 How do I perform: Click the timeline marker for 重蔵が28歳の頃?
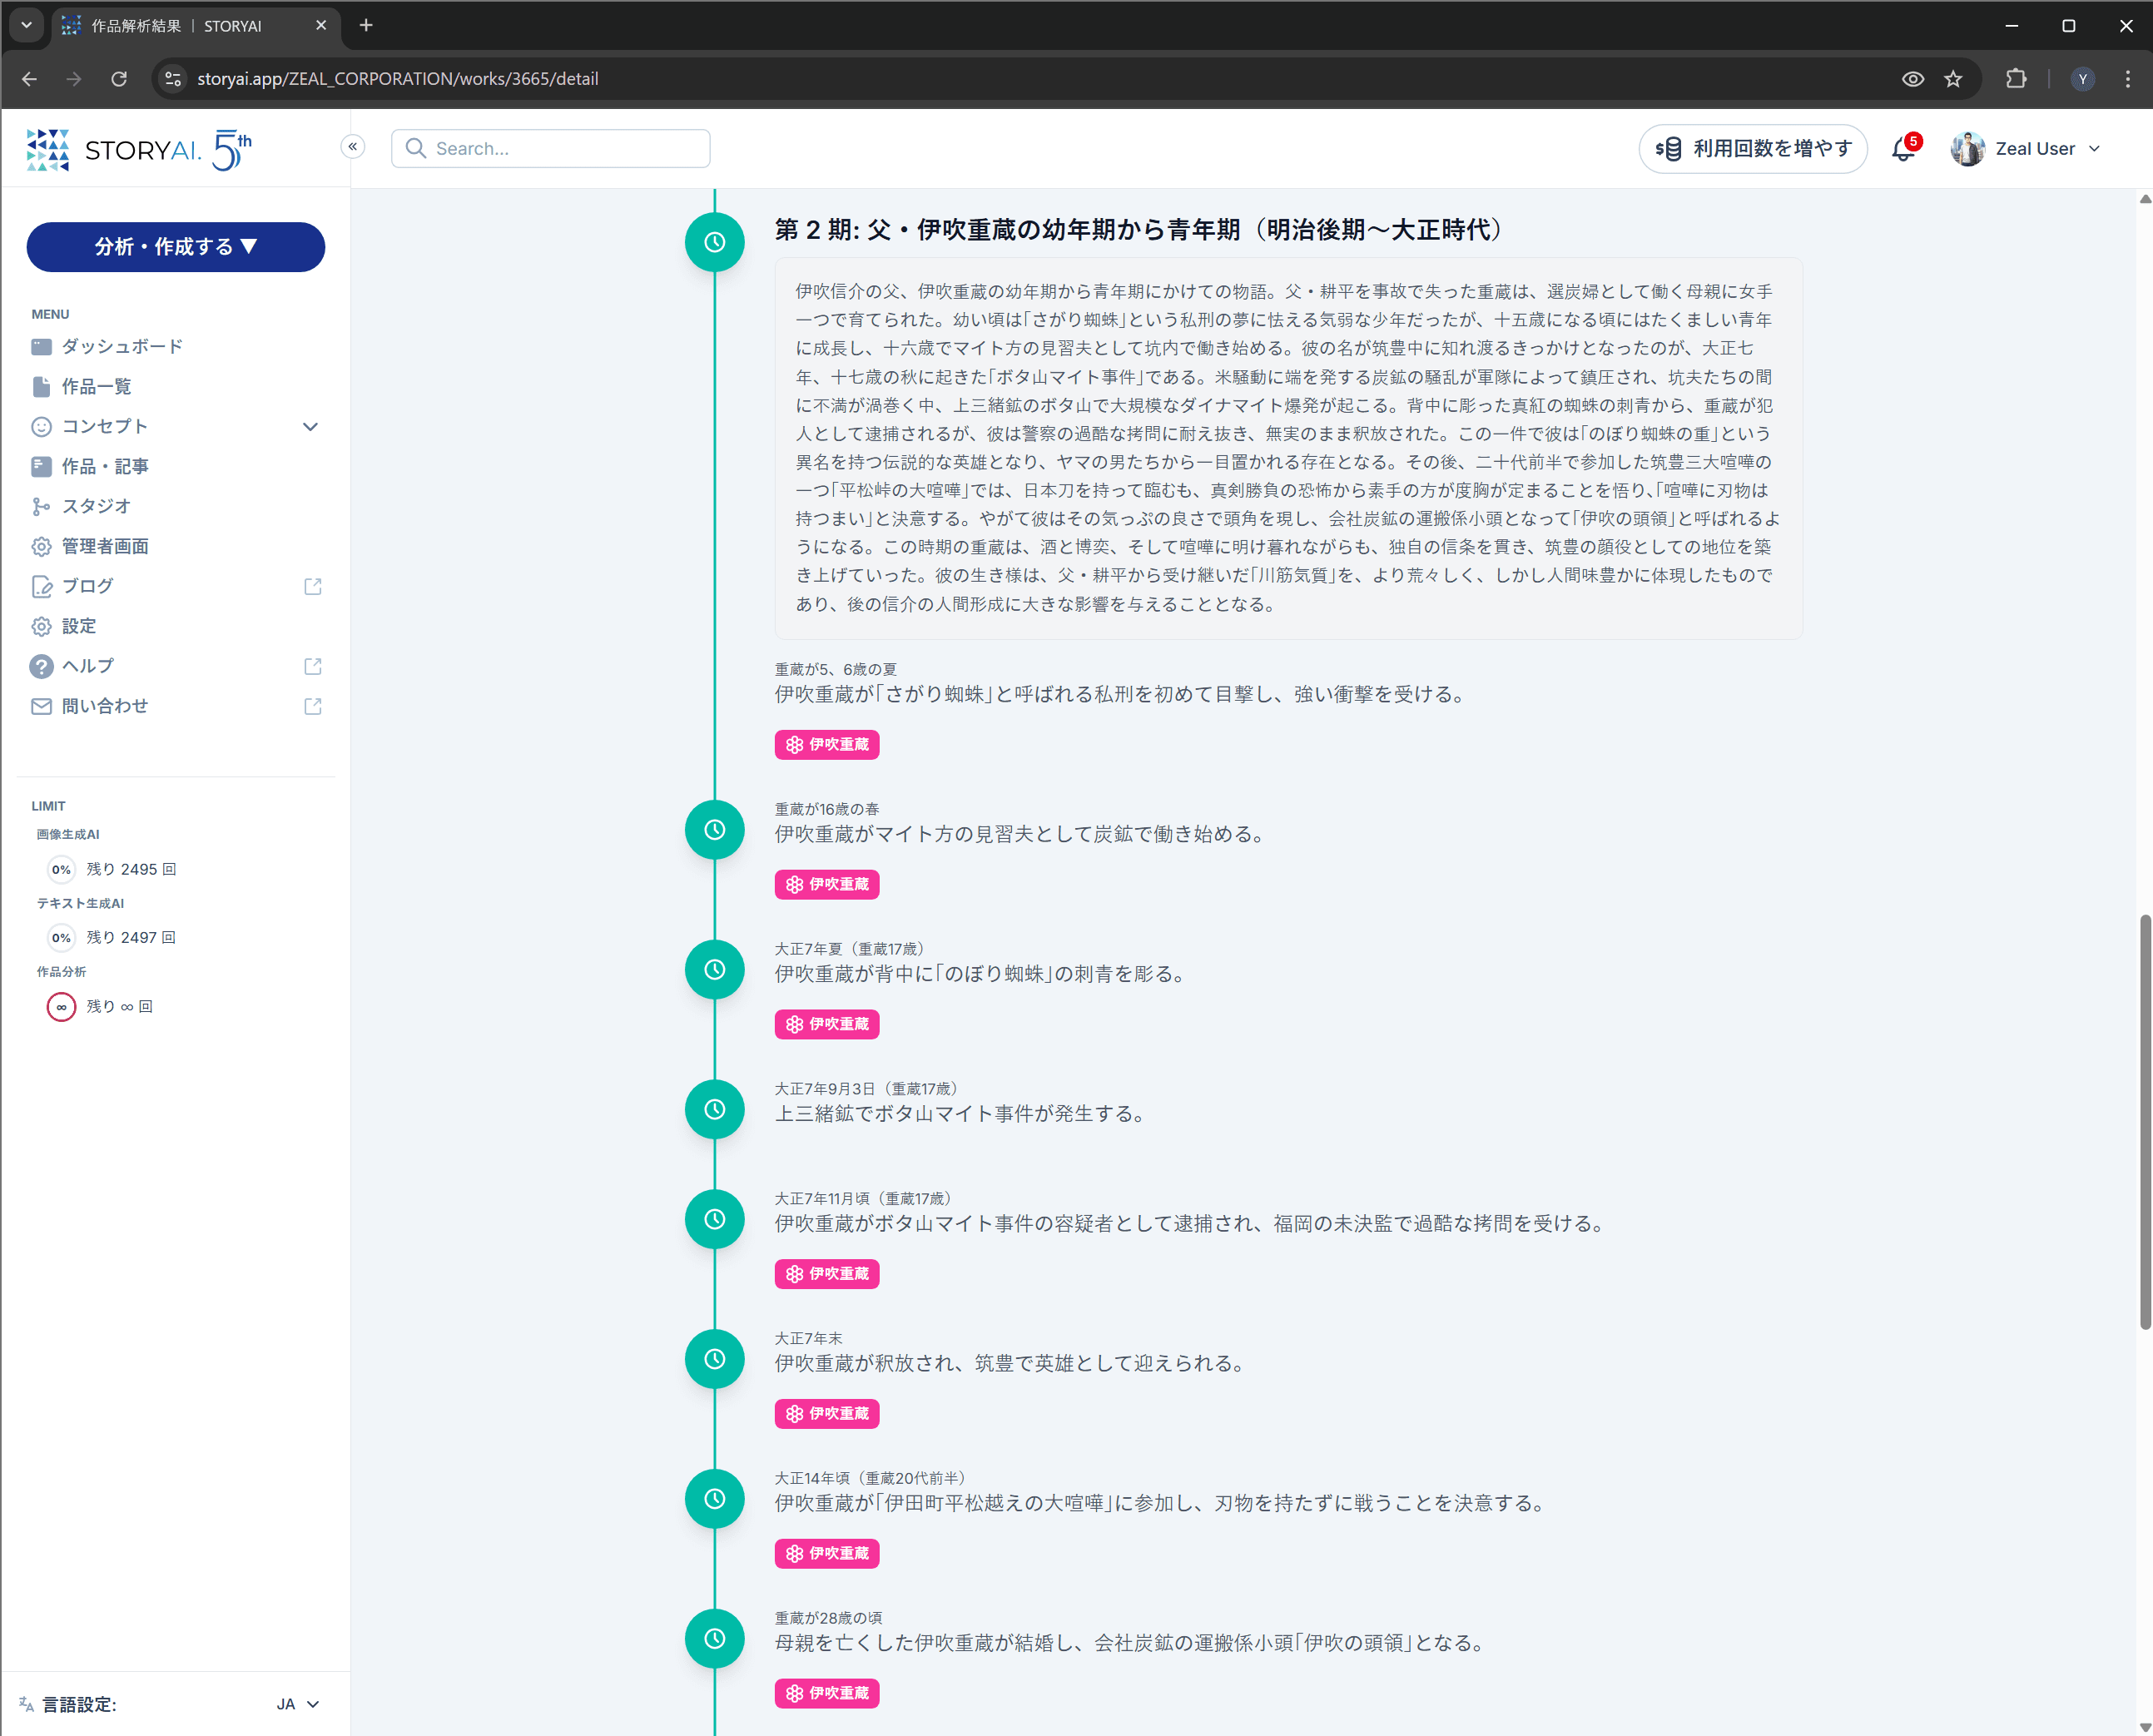715,1639
